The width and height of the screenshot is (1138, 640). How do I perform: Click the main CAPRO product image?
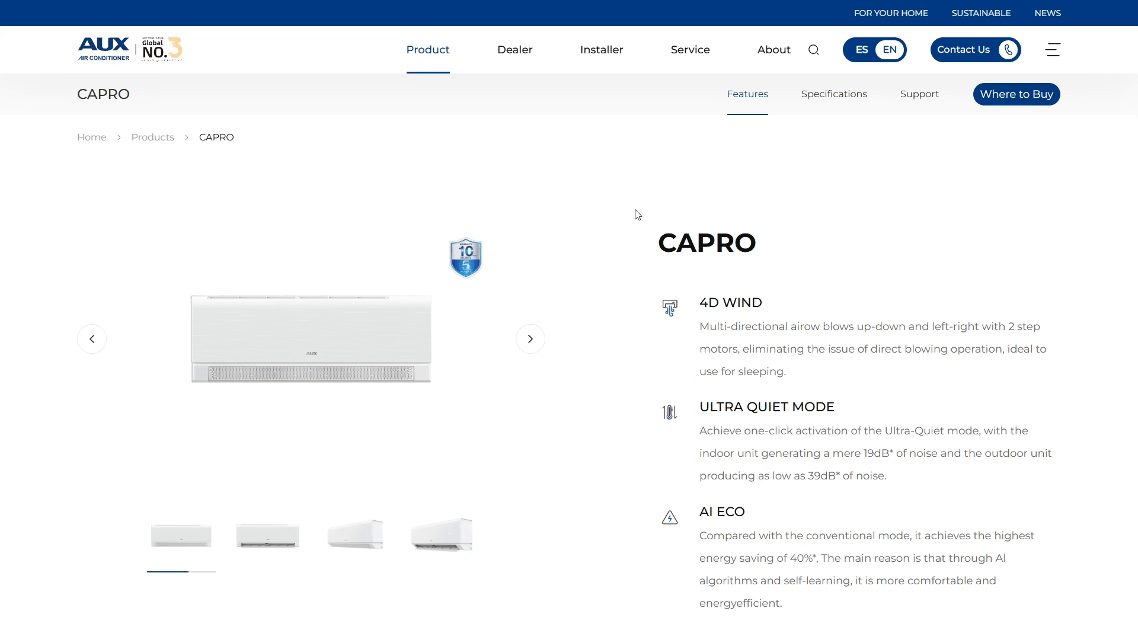coord(311,339)
